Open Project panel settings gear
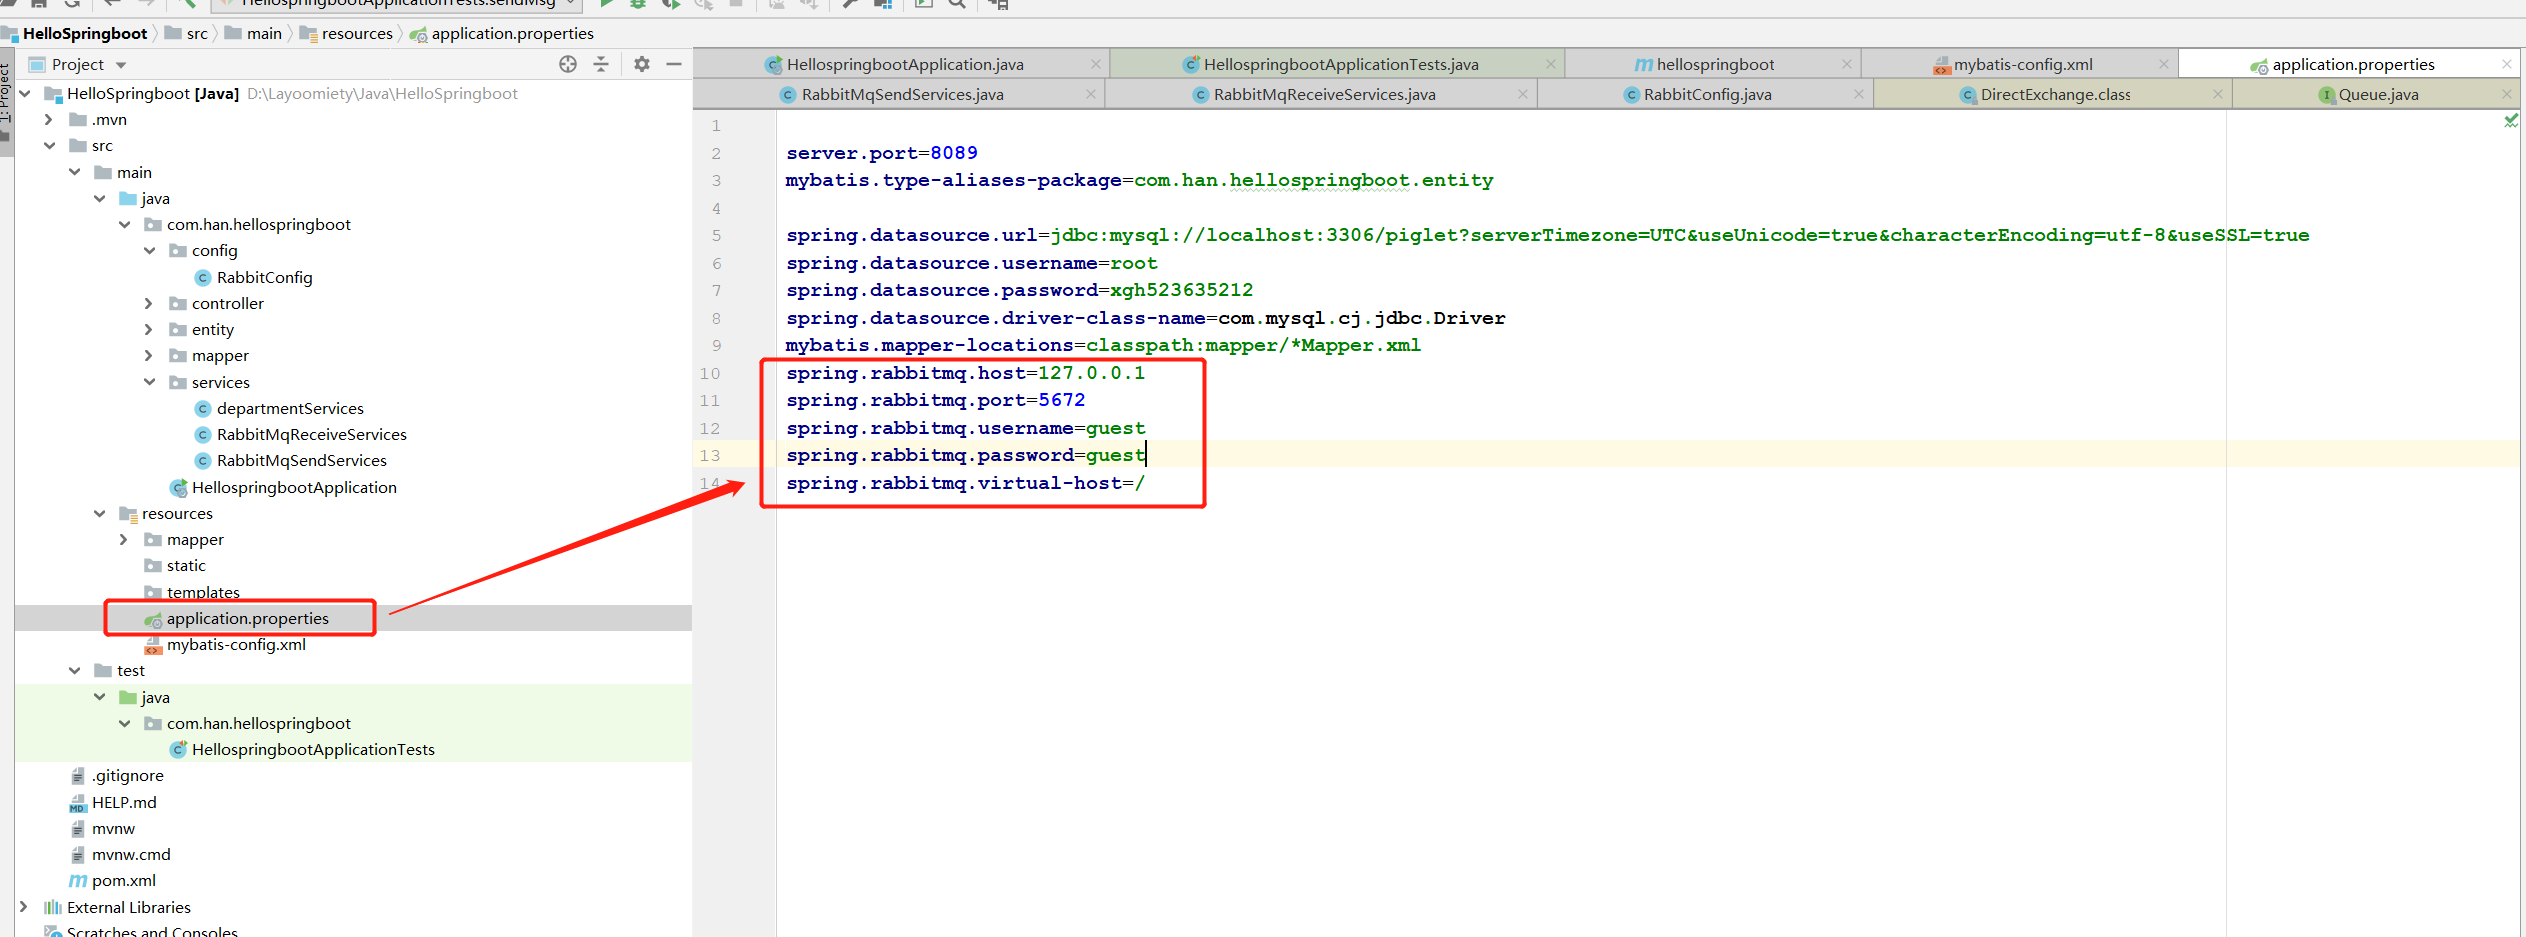Image resolution: width=2526 pixels, height=937 pixels. [x=642, y=64]
